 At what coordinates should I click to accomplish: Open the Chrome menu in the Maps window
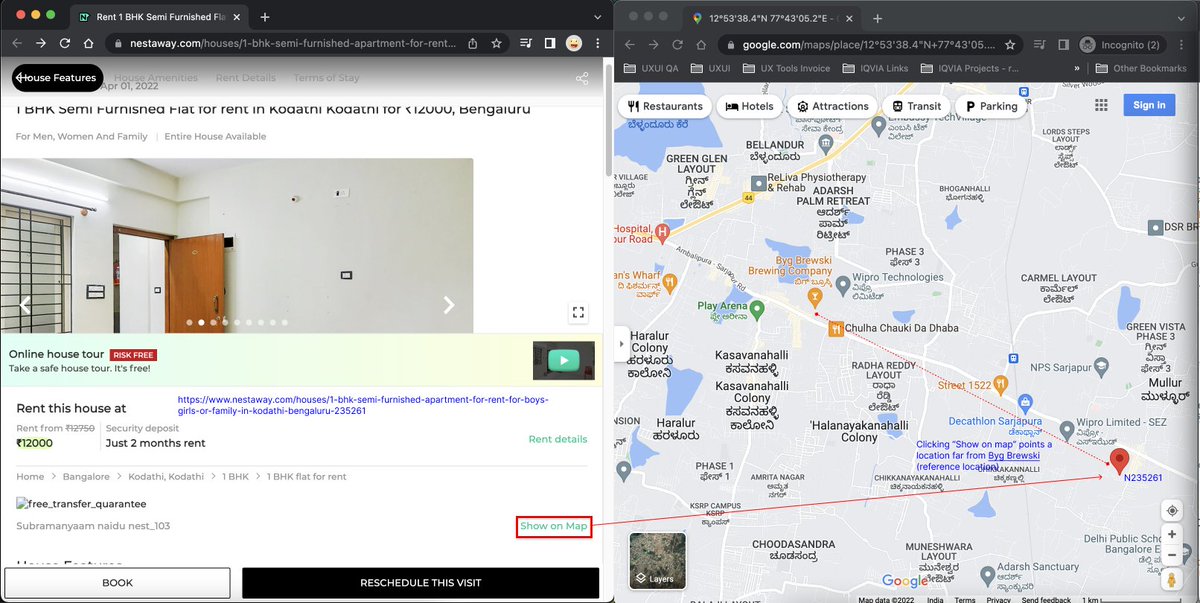point(1184,45)
